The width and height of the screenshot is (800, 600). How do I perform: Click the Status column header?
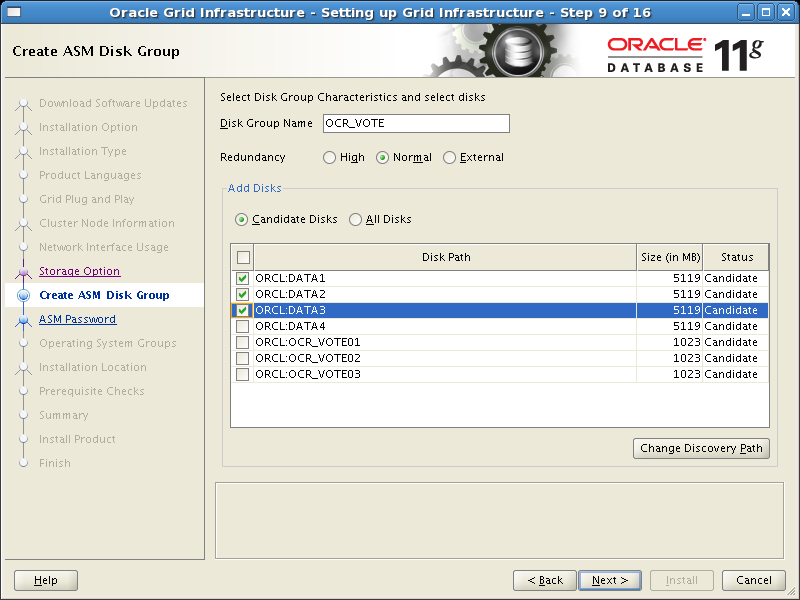(x=736, y=257)
